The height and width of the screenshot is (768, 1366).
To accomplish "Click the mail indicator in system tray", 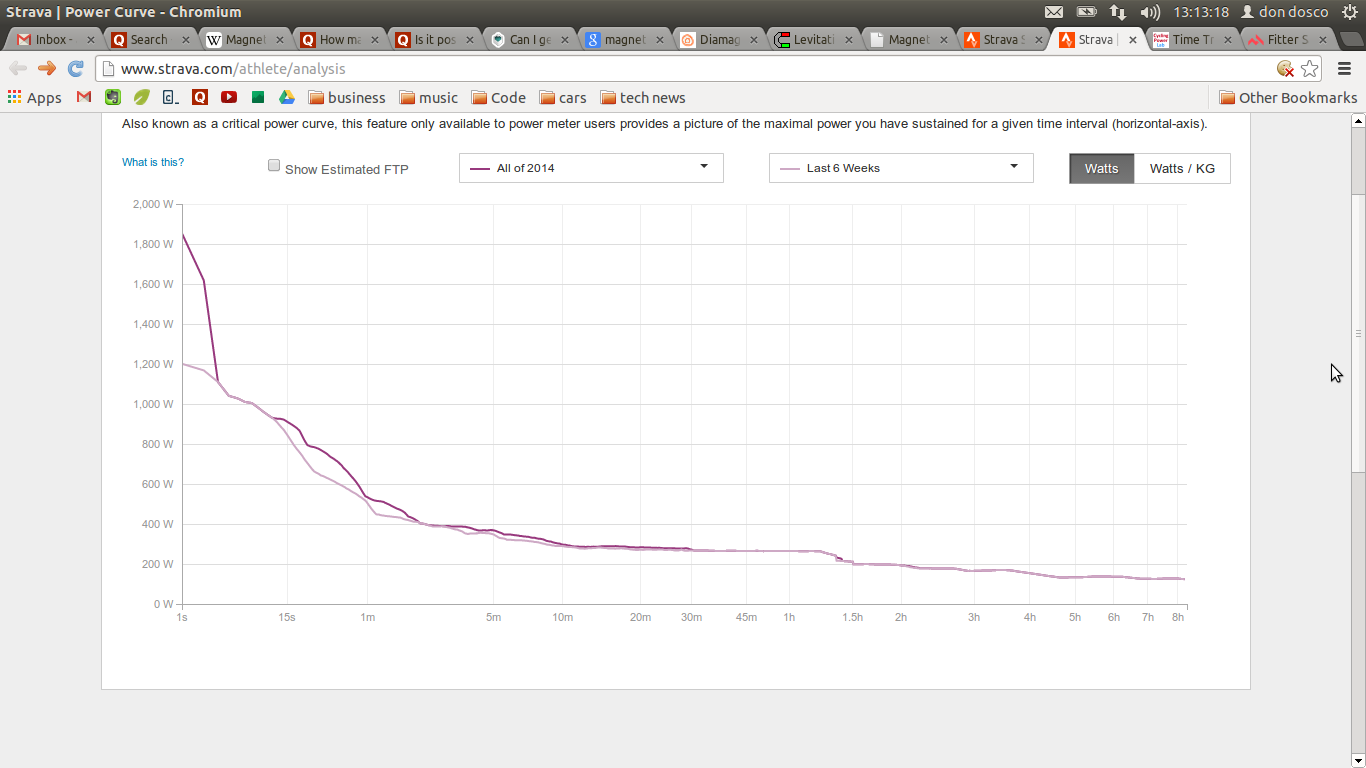I will tap(1054, 12).
